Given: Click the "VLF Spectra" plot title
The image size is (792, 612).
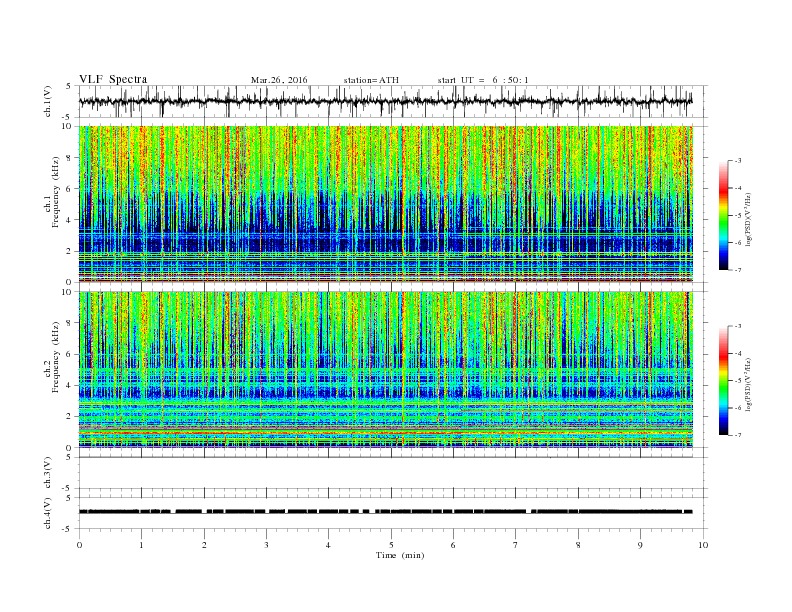Looking at the screenshot, I should pos(113,79).
